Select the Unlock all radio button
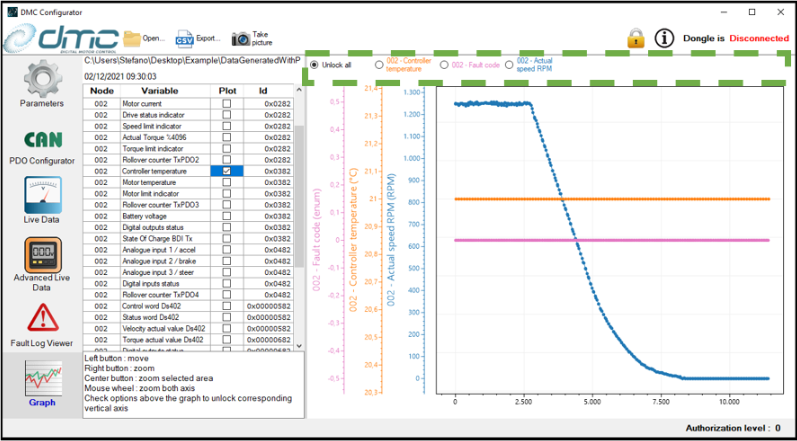Screen dimensions: 797x441 coord(314,65)
